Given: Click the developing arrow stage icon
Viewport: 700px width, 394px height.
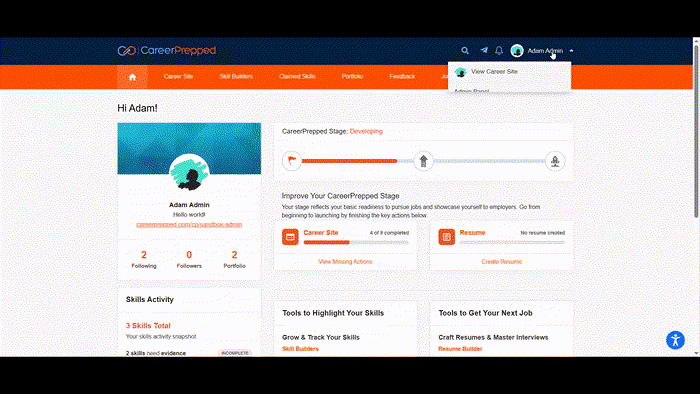Looking at the screenshot, I should 424,161.
